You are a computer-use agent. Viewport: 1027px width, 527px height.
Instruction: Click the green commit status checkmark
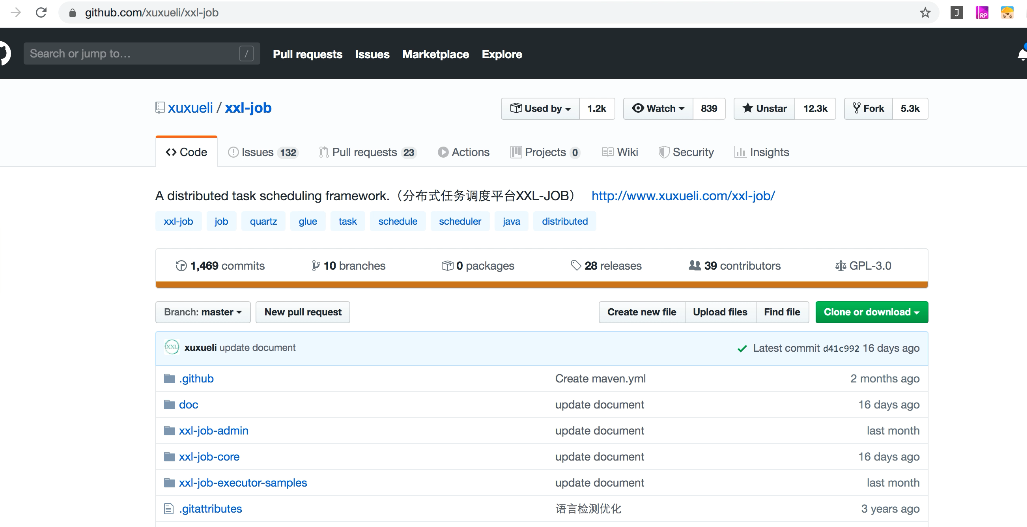[x=742, y=348]
